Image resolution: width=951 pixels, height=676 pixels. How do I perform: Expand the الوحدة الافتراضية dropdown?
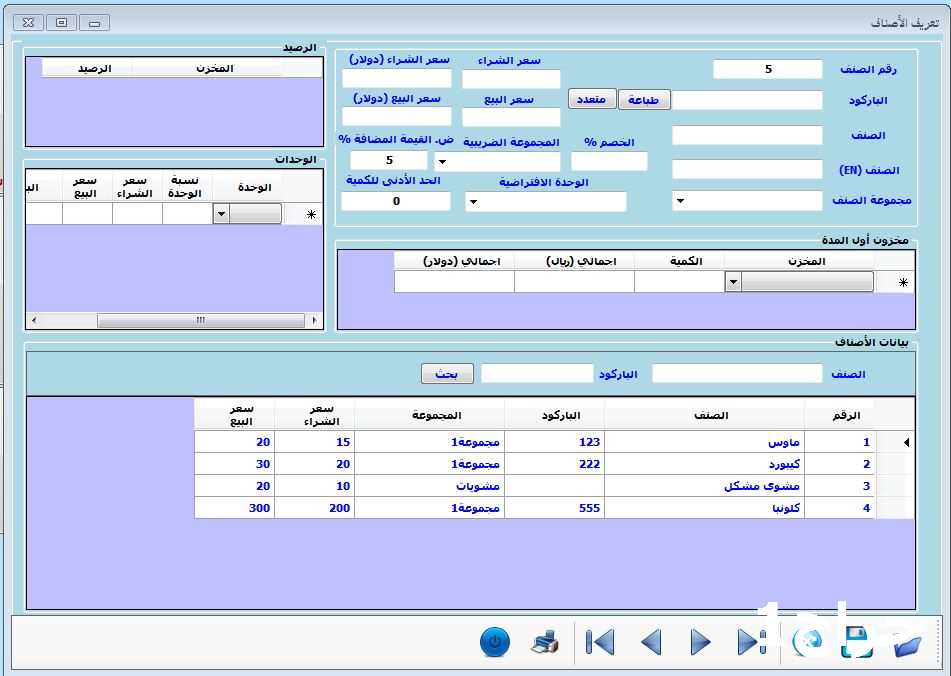[x=472, y=202]
